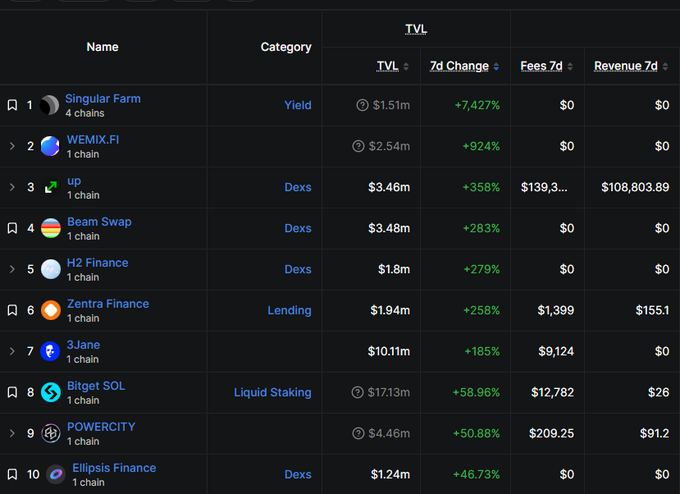This screenshot has height=494, width=680.
Task: Click the $10.11m TVL value
Action: click(x=389, y=351)
